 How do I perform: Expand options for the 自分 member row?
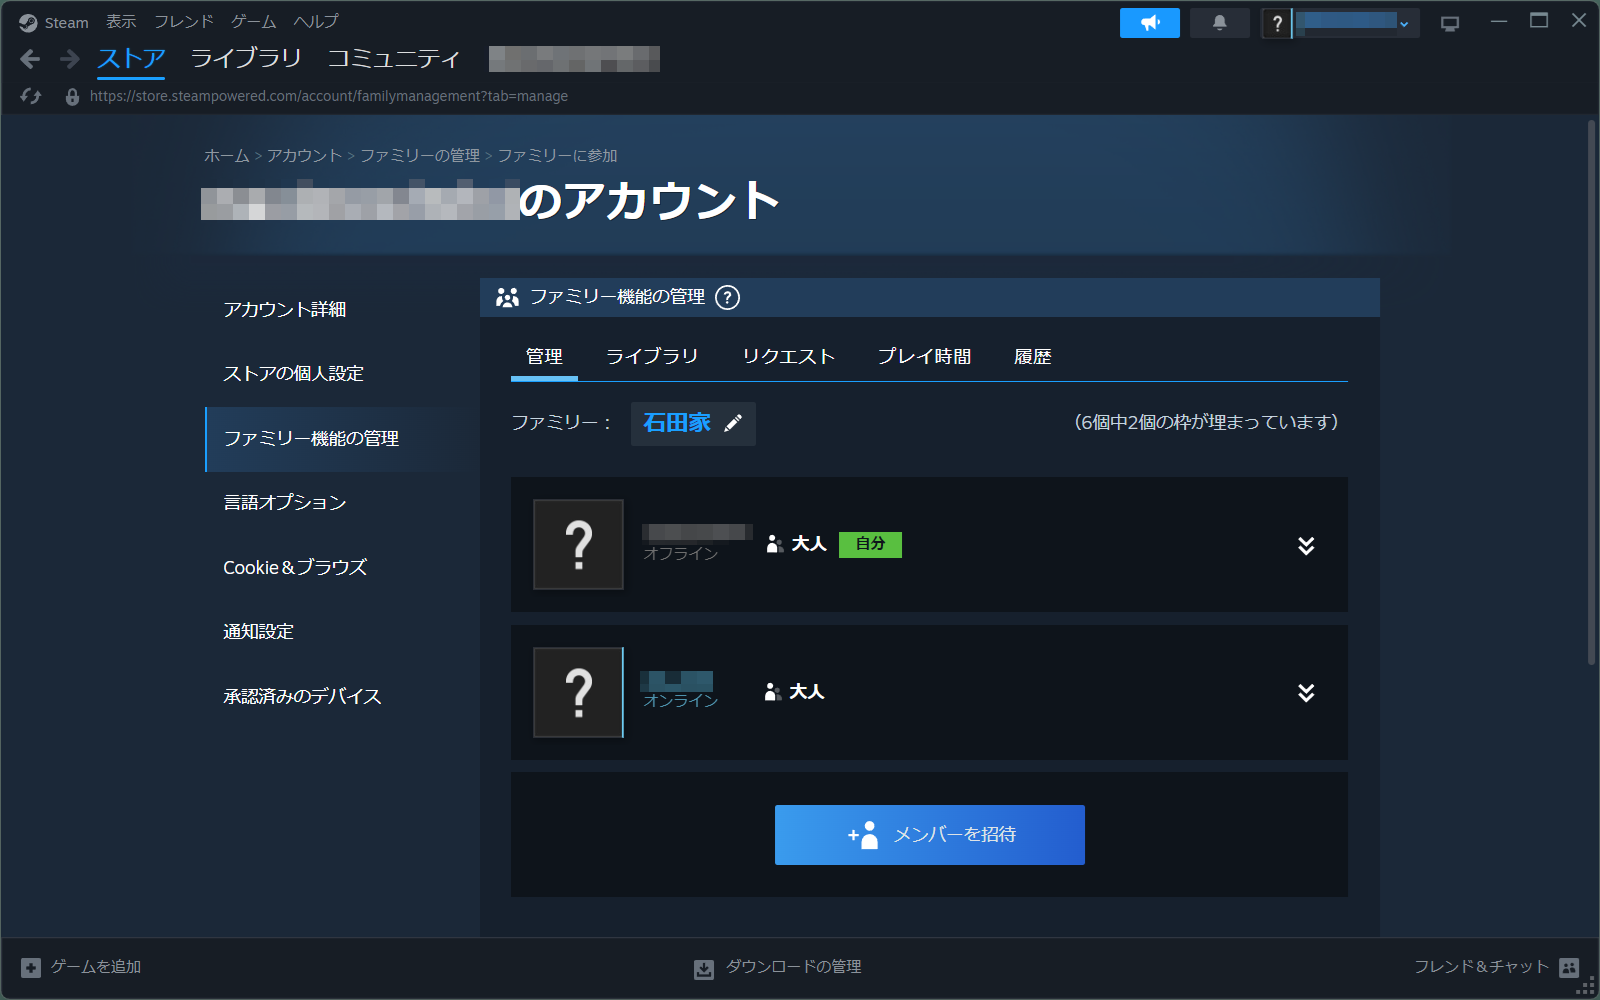coord(1305,545)
